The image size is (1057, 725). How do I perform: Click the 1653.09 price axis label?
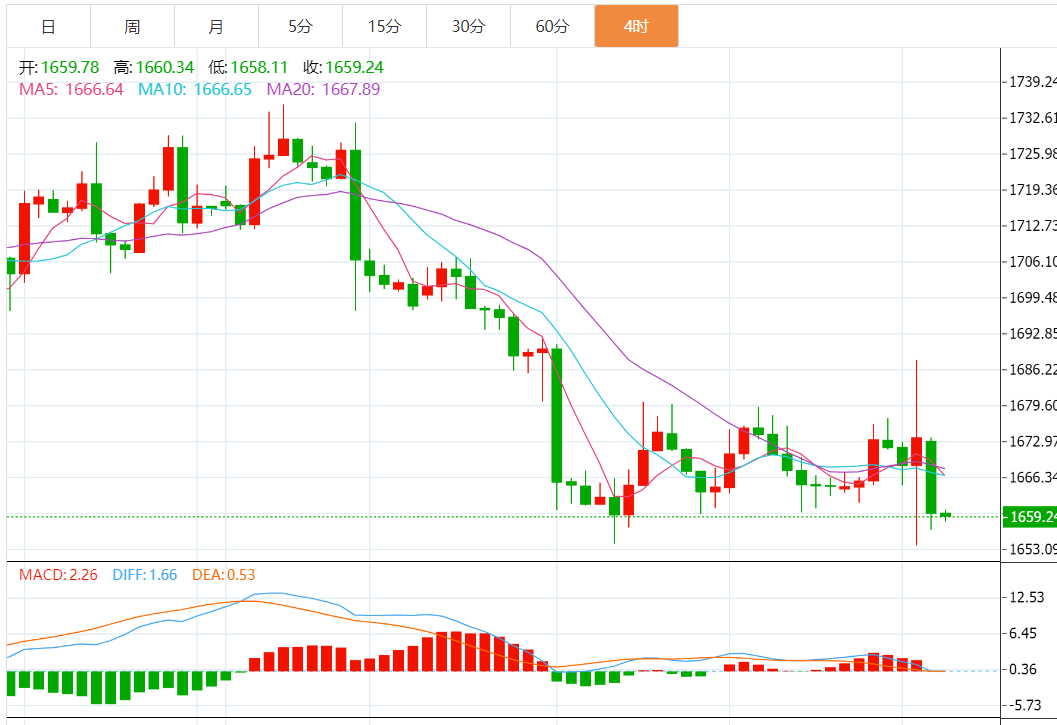[1032, 549]
